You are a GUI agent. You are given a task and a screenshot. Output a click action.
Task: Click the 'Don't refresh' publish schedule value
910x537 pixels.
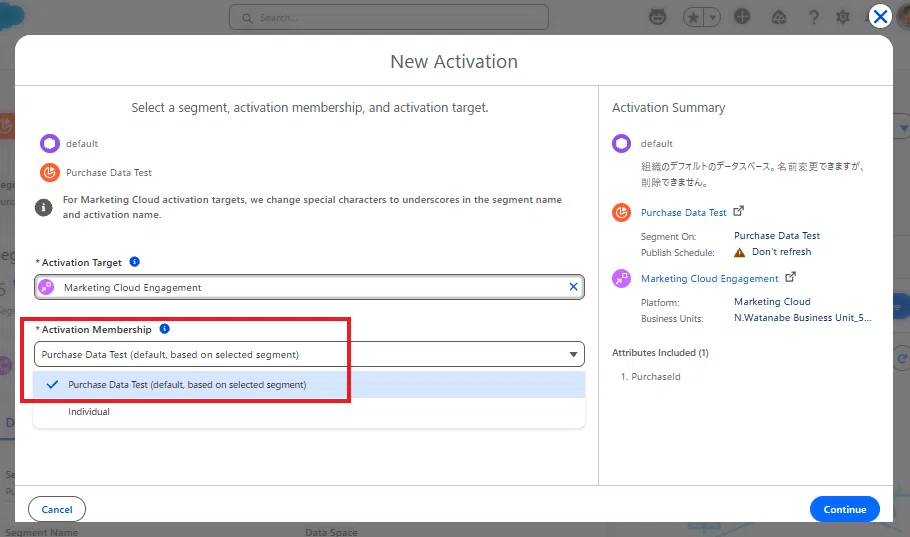782,252
